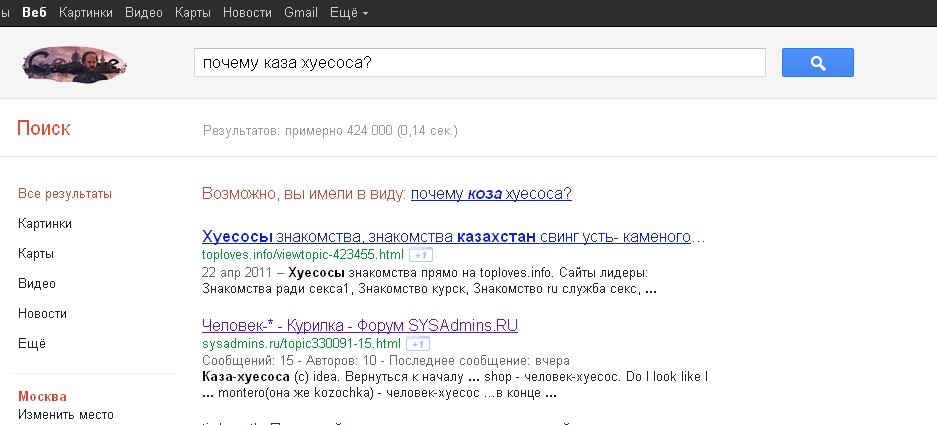Screen dimensions: 937x425
Task: Click the Москва location label
Action: pos(42,396)
